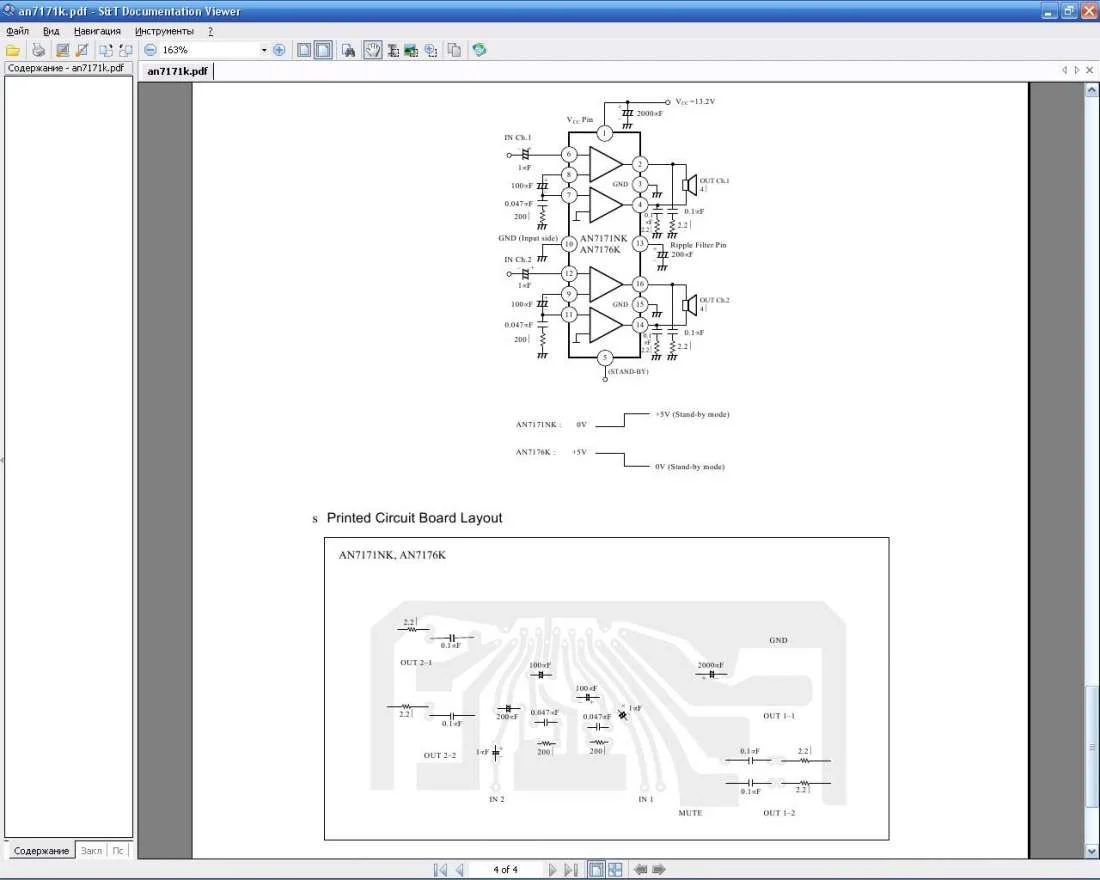Image resolution: width=1100 pixels, height=880 pixels.
Task: Click the copy icon in toolbar
Action: click(x=454, y=50)
